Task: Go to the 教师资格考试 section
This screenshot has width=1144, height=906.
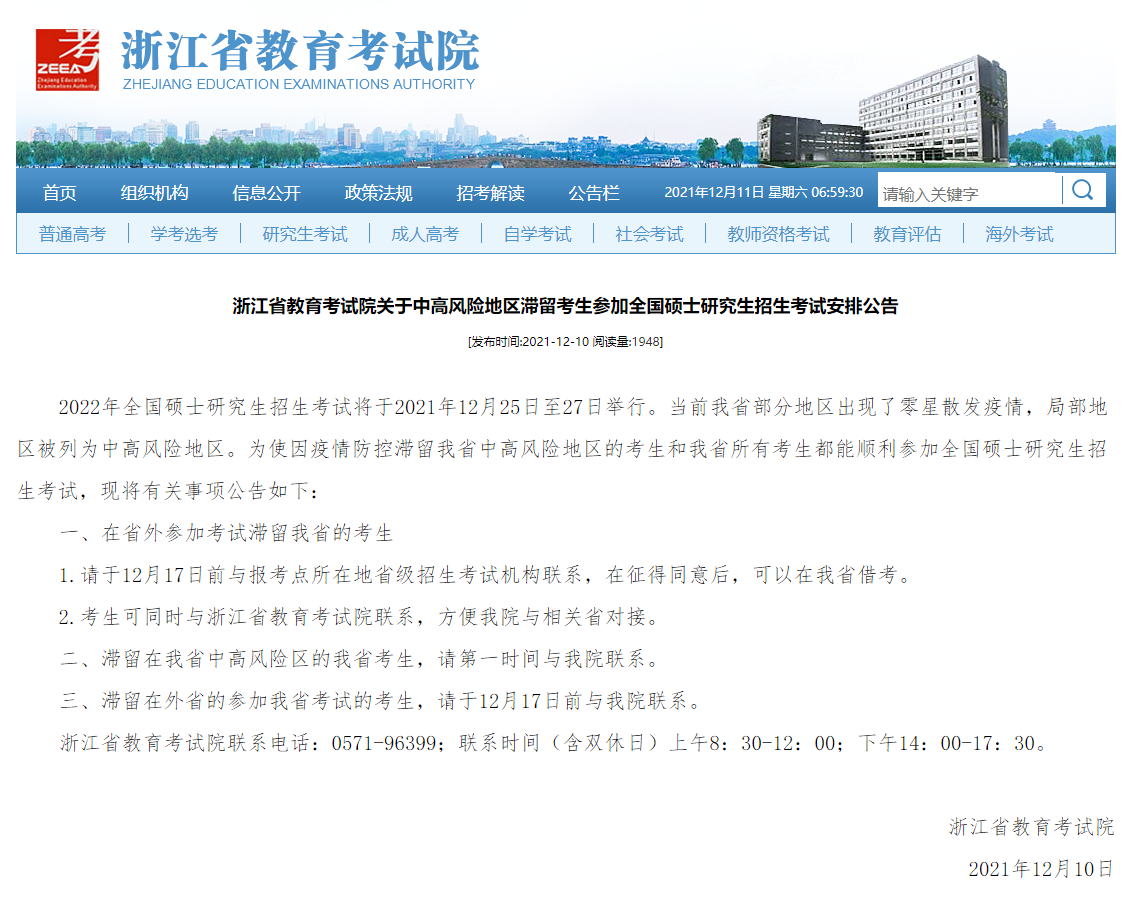Action: (x=778, y=234)
